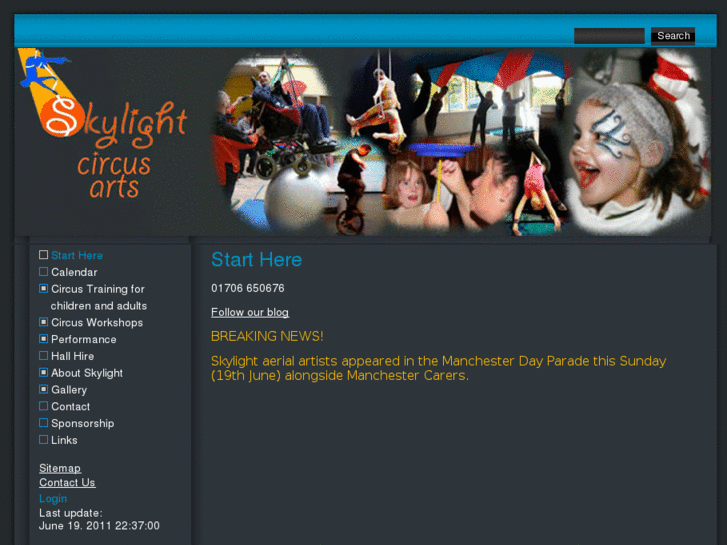
Task: Click the search text field
Action: 609,36
